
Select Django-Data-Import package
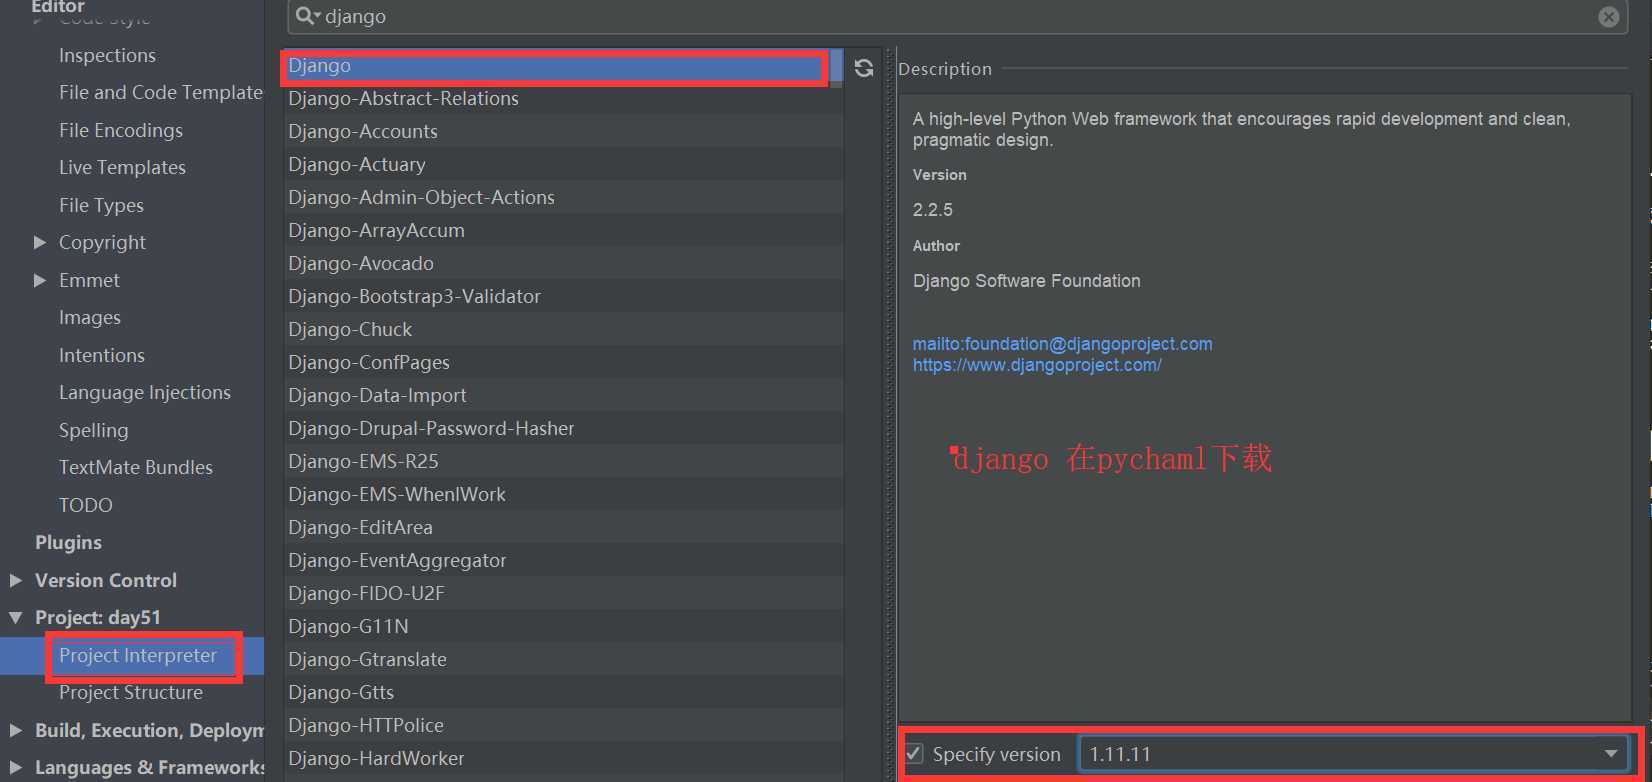563,395
